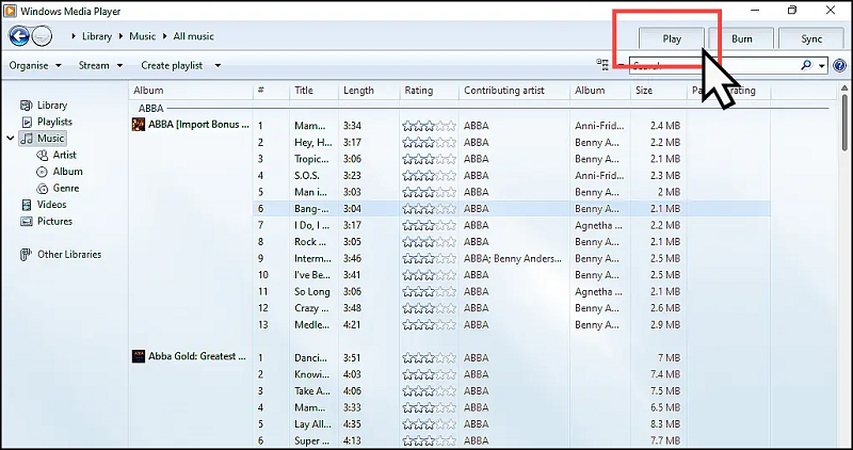Click Library in the breadcrumb path
This screenshot has height=450, width=853.
97,36
